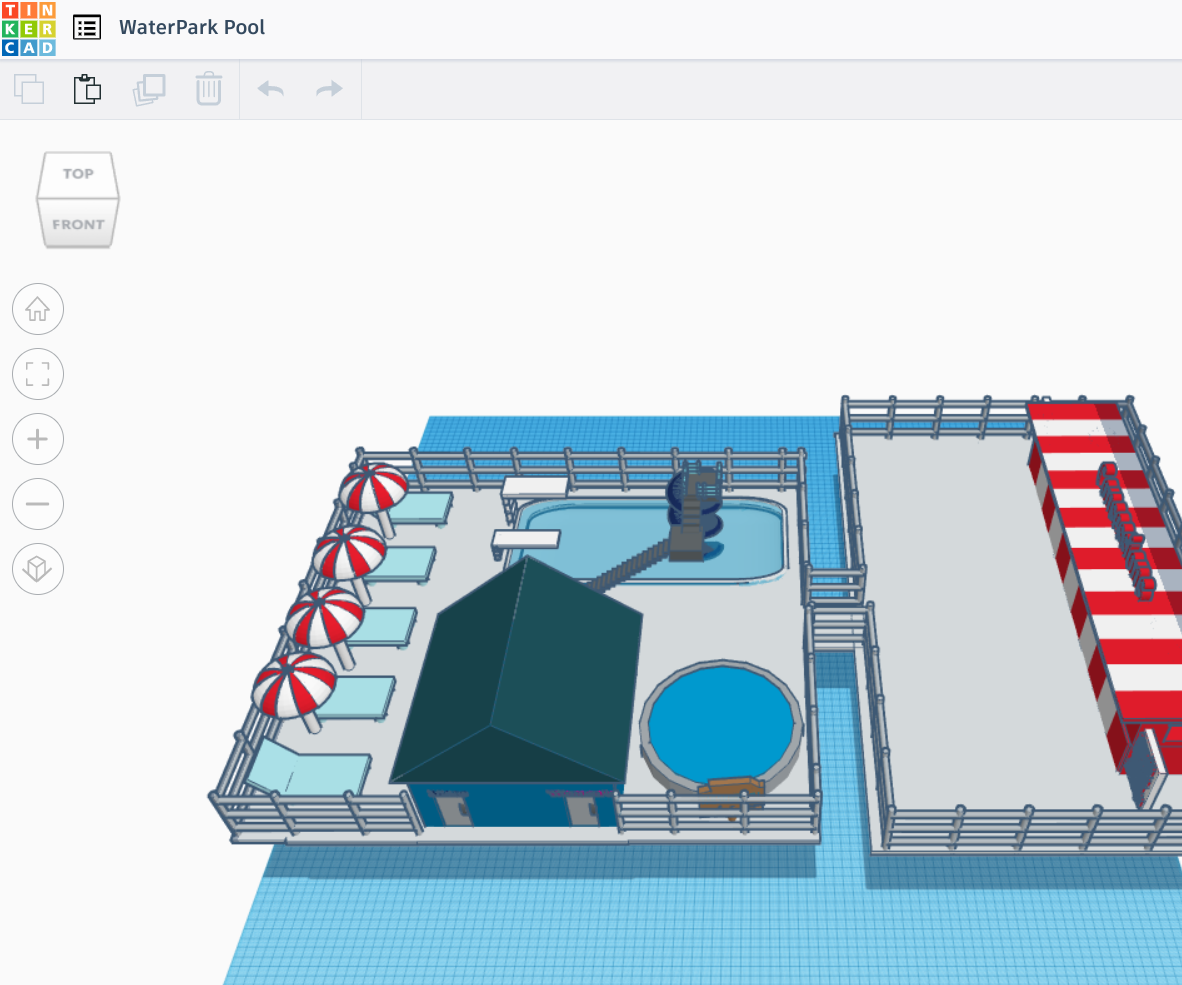Select TOP face of view cube
The height and width of the screenshot is (985, 1182).
[78, 175]
